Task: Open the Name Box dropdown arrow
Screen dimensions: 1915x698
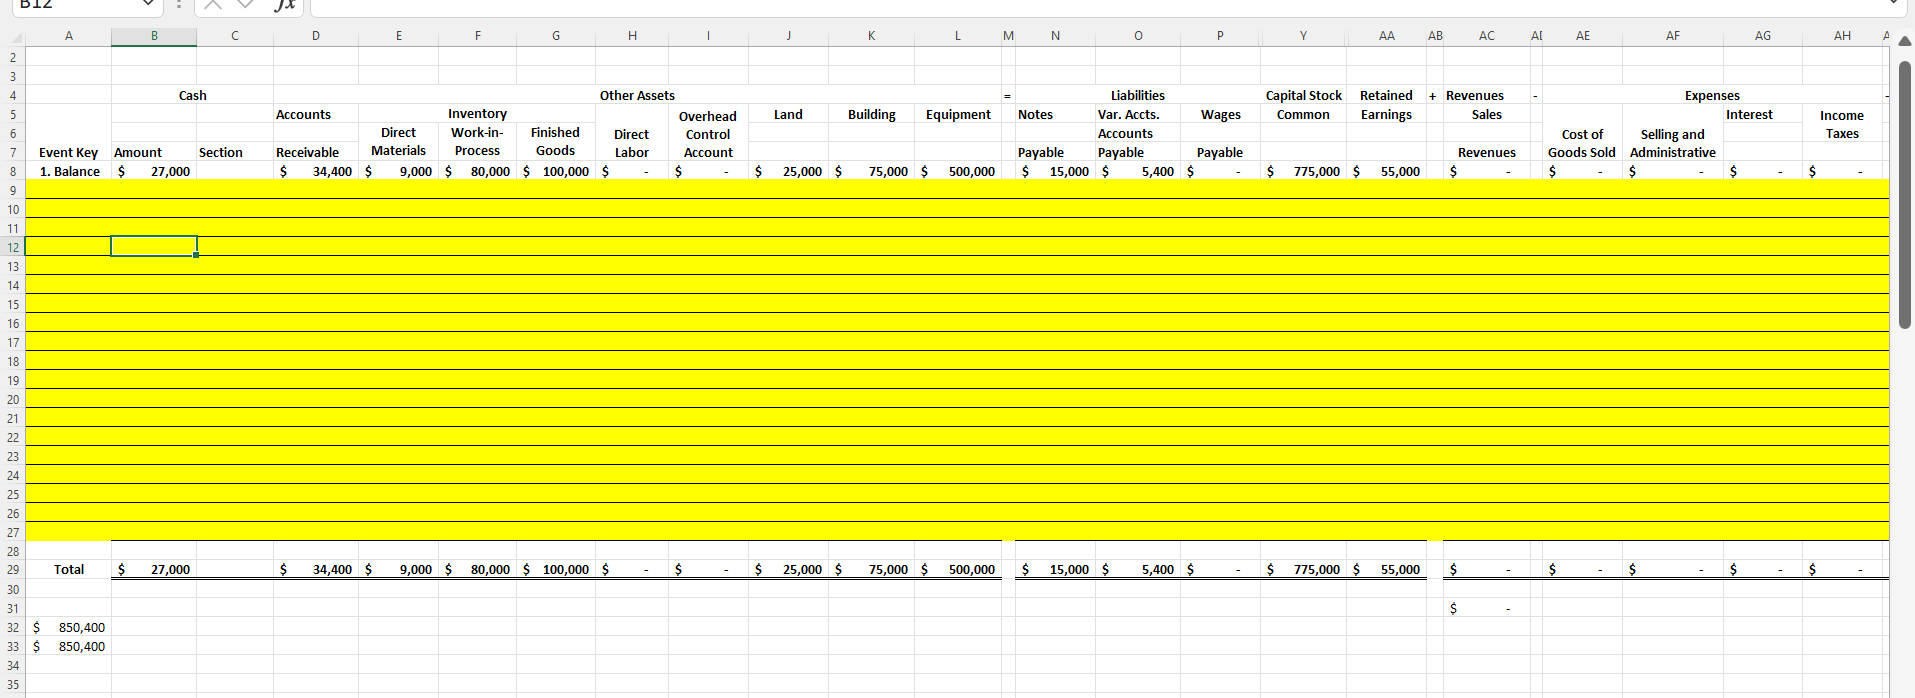Action: pos(148,4)
